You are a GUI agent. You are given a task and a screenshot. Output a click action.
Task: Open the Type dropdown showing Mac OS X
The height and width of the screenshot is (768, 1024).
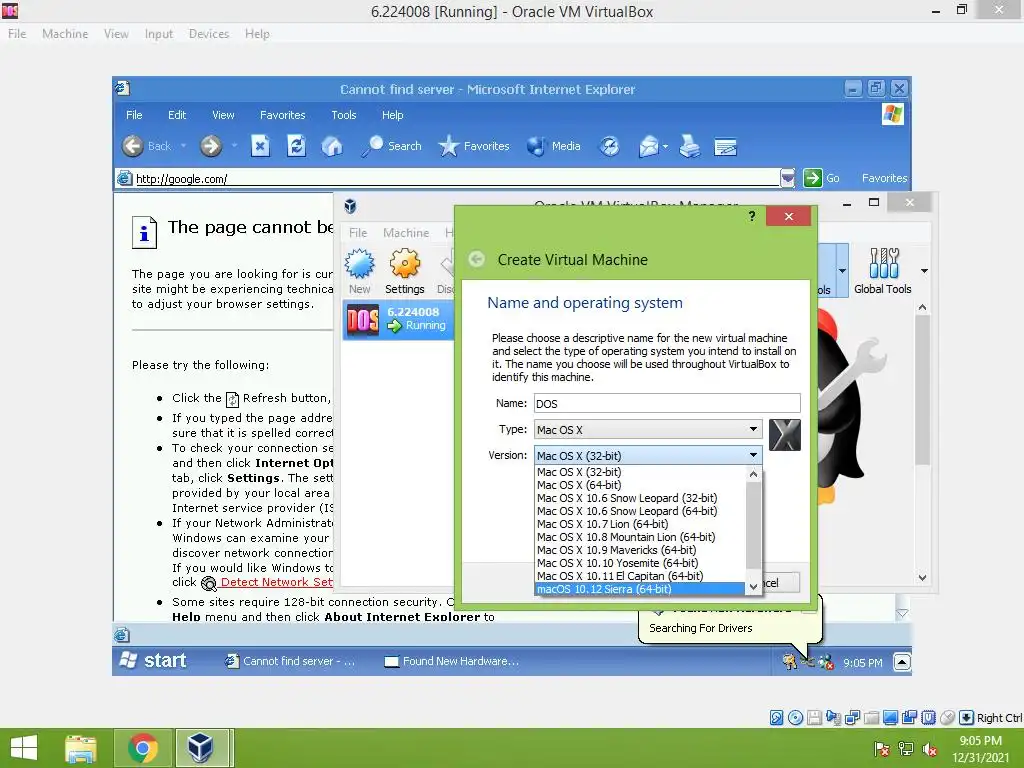pyautogui.click(x=648, y=430)
